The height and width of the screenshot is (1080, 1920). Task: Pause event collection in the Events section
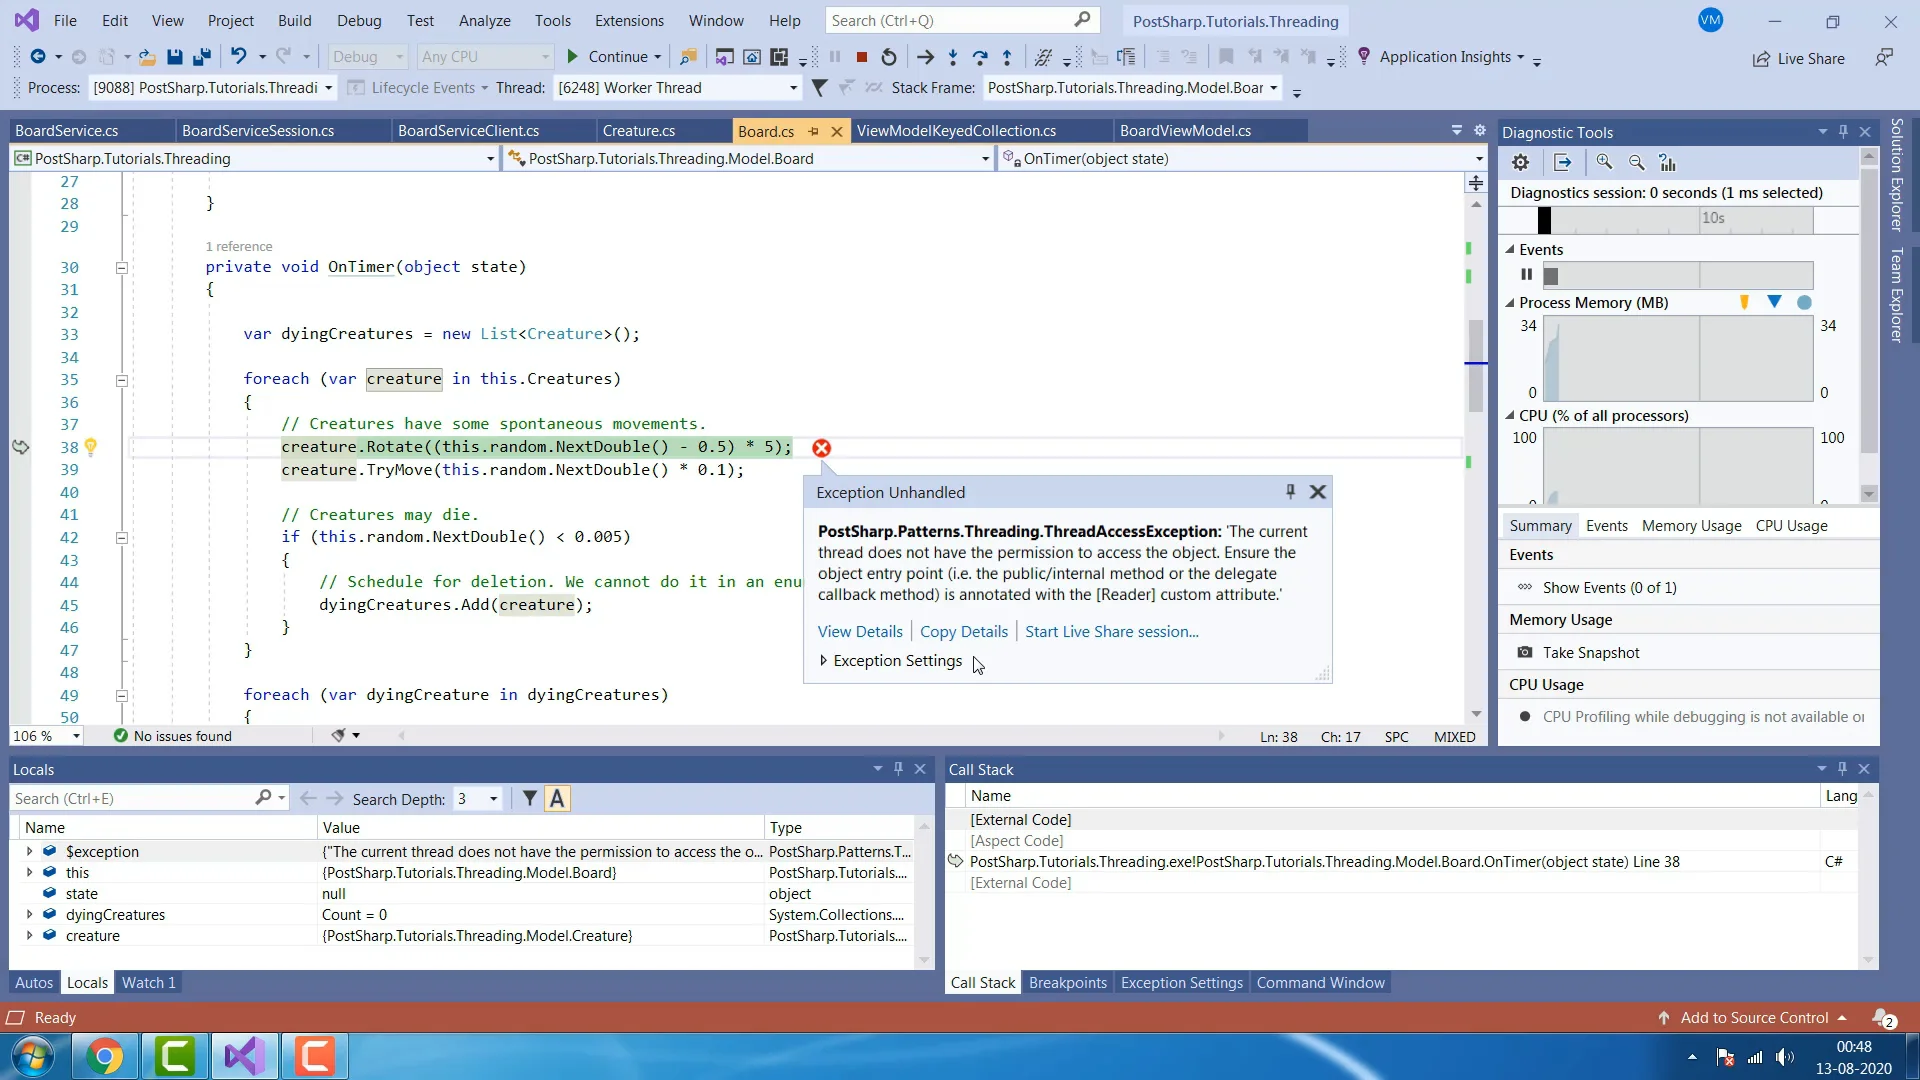point(1527,274)
